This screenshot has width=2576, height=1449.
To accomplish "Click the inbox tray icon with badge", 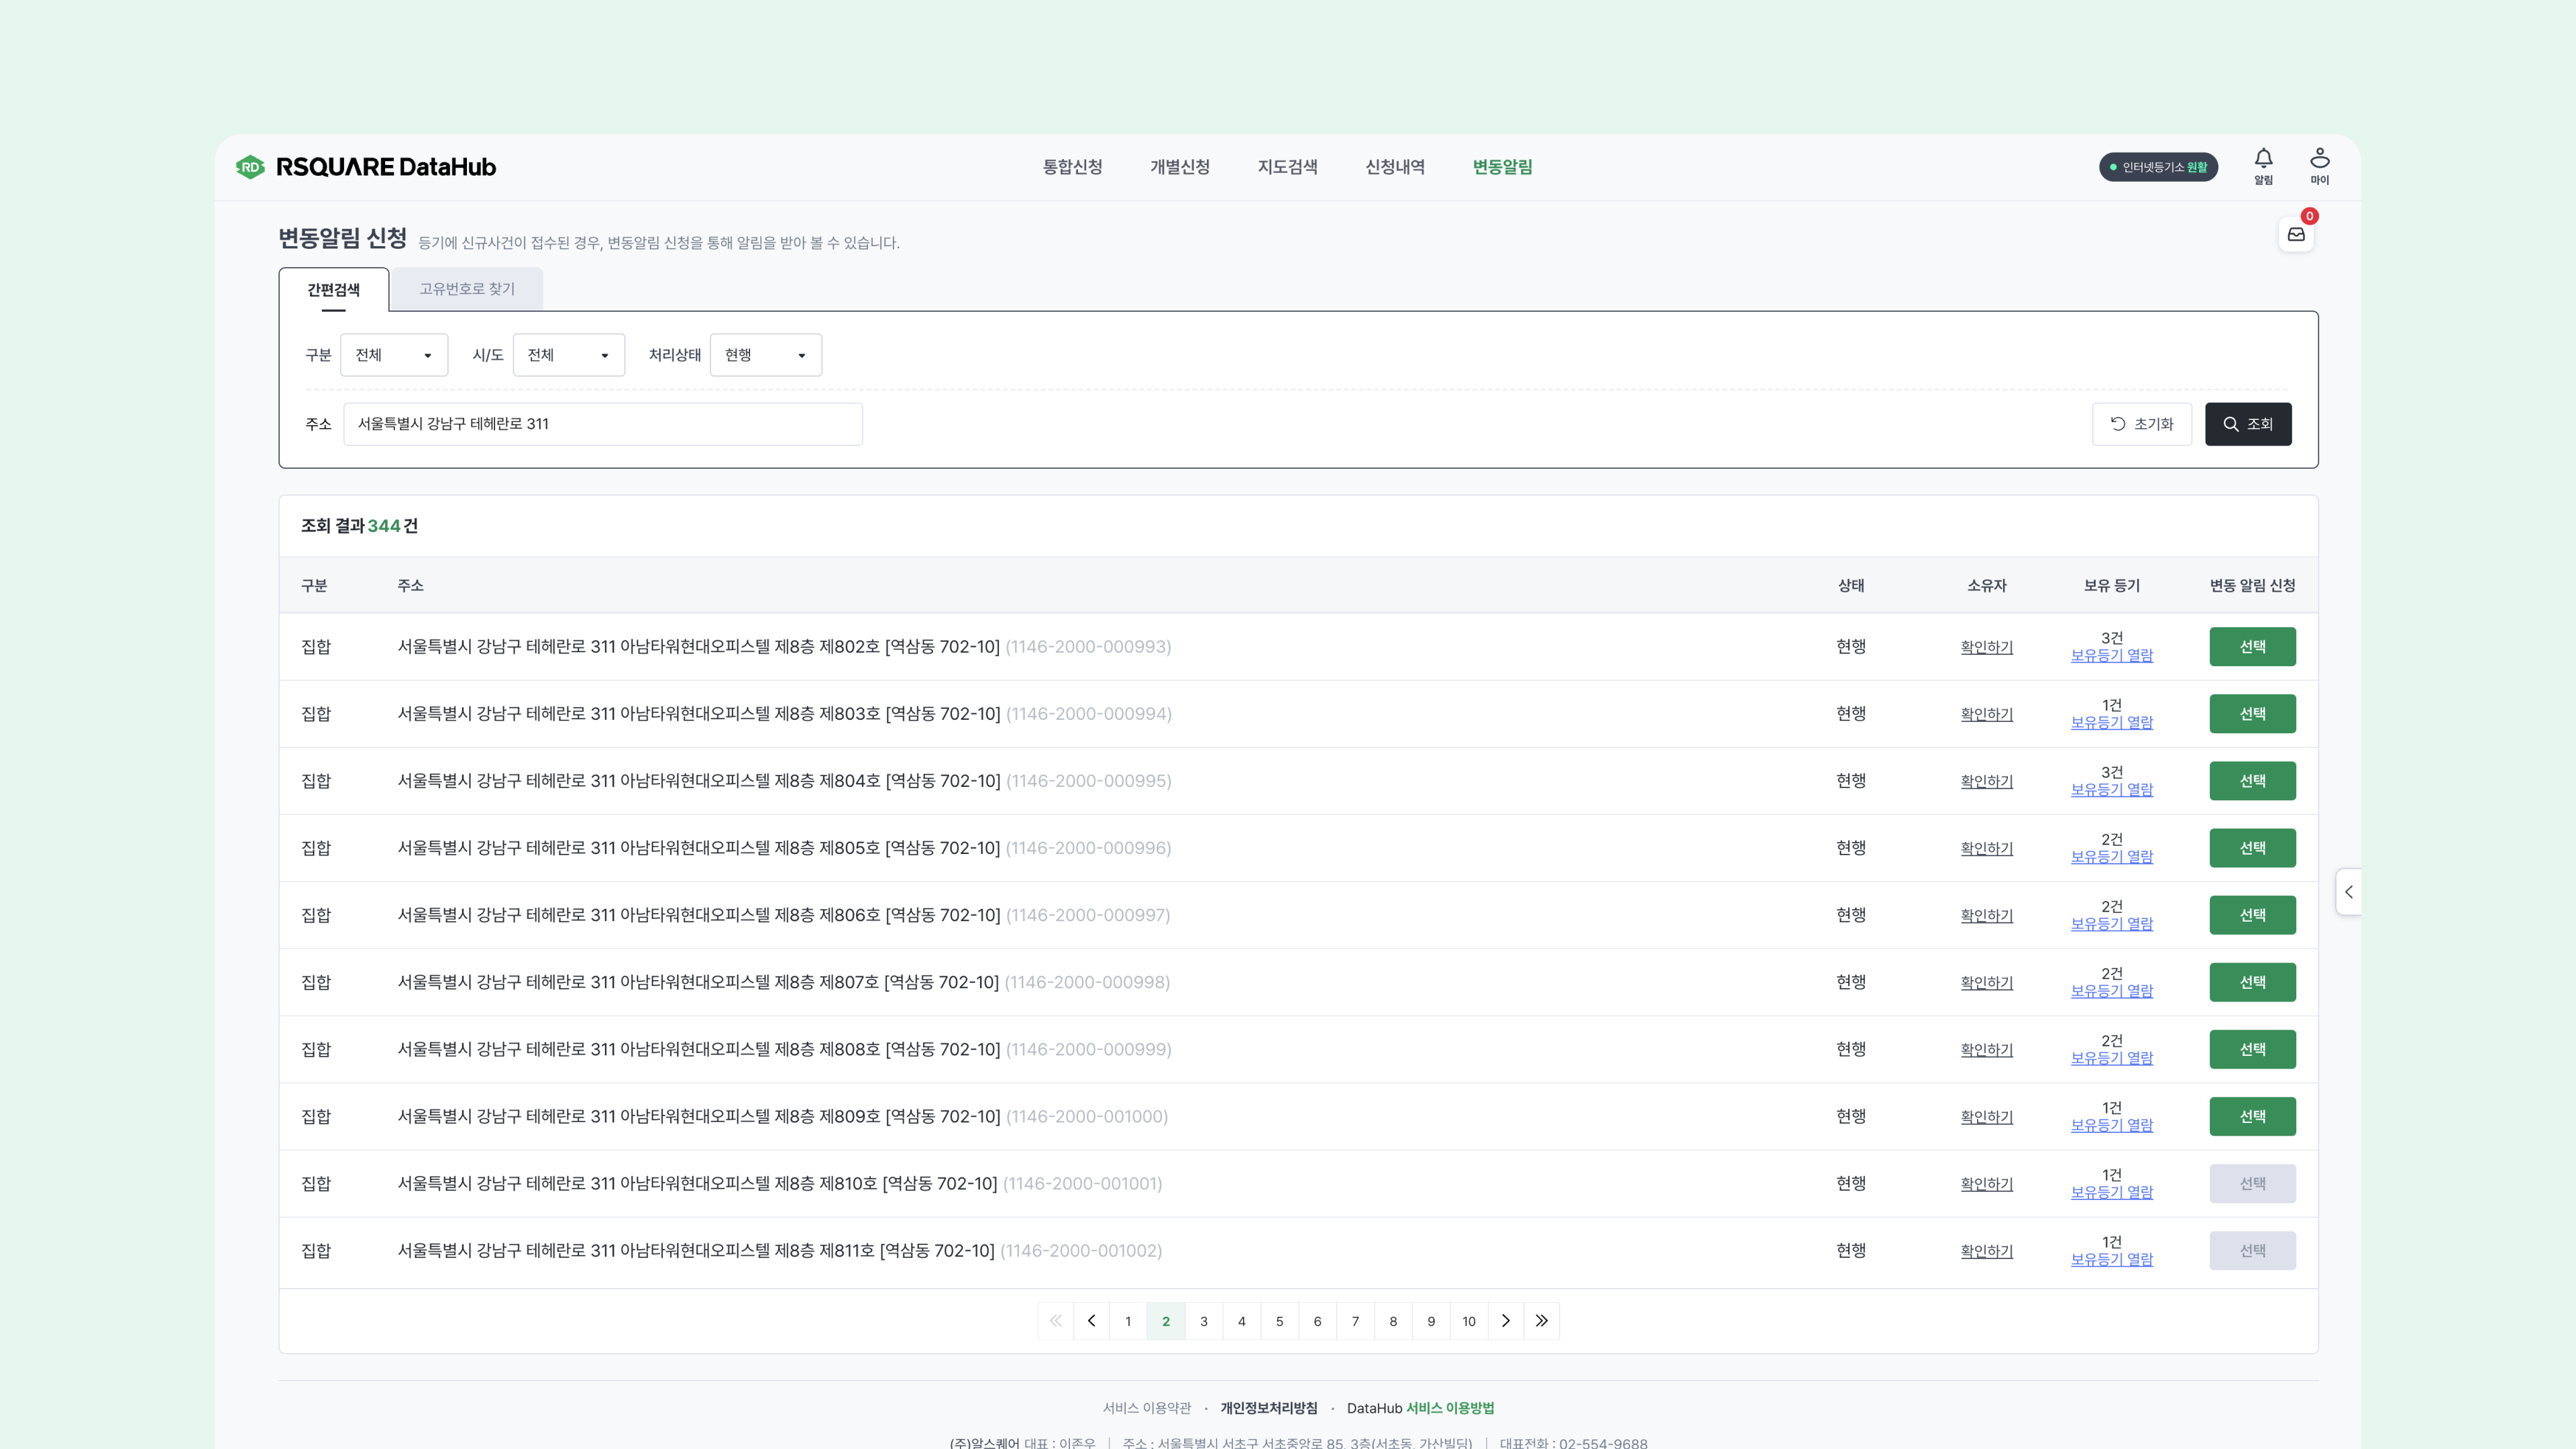I will [2296, 234].
